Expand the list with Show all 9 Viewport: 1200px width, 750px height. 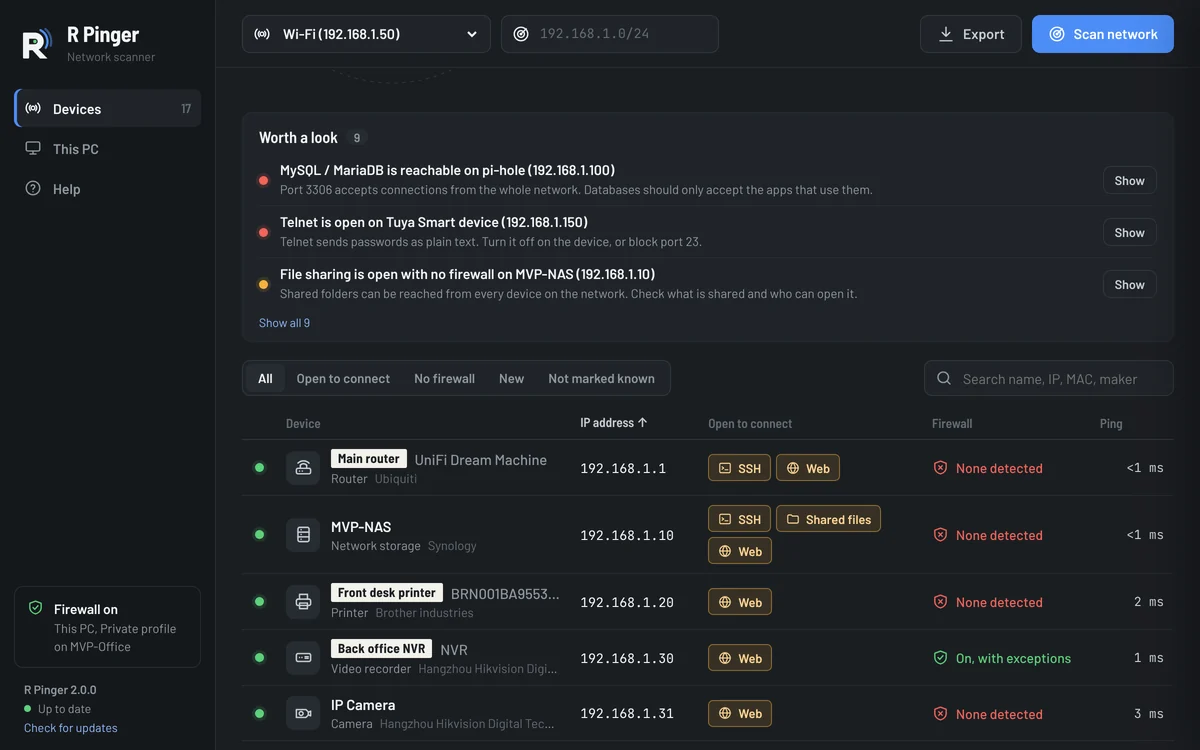click(x=284, y=323)
